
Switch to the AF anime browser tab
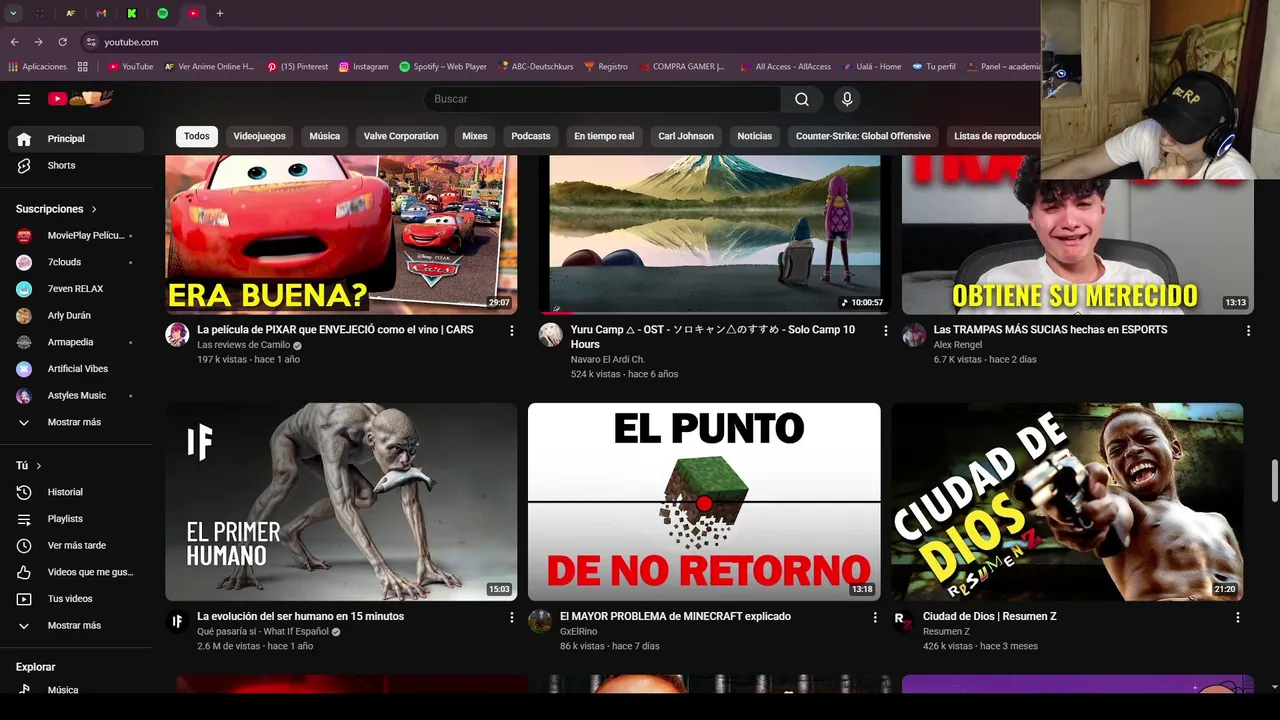click(x=70, y=13)
